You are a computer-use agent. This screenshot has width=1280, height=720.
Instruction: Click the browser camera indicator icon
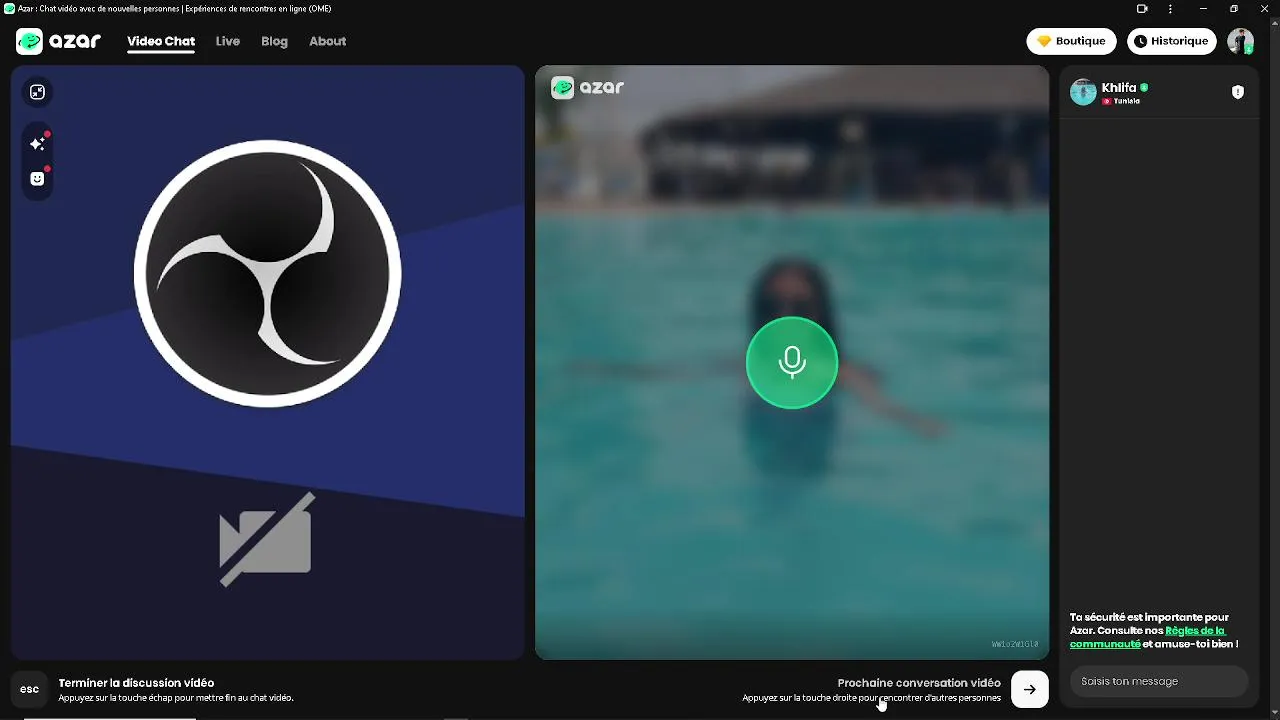(1142, 9)
